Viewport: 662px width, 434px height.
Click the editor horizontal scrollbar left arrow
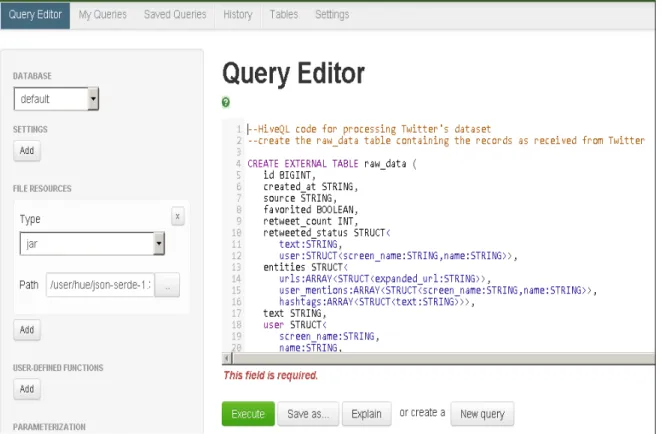click(227, 358)
